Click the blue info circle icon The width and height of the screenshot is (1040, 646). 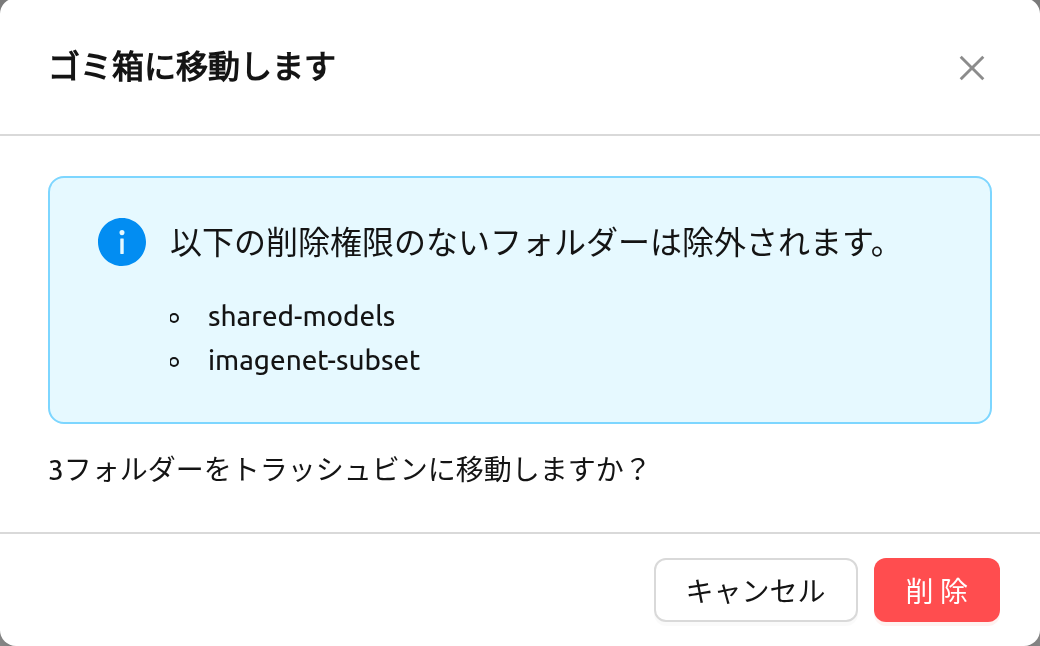[x=122, y=242]
